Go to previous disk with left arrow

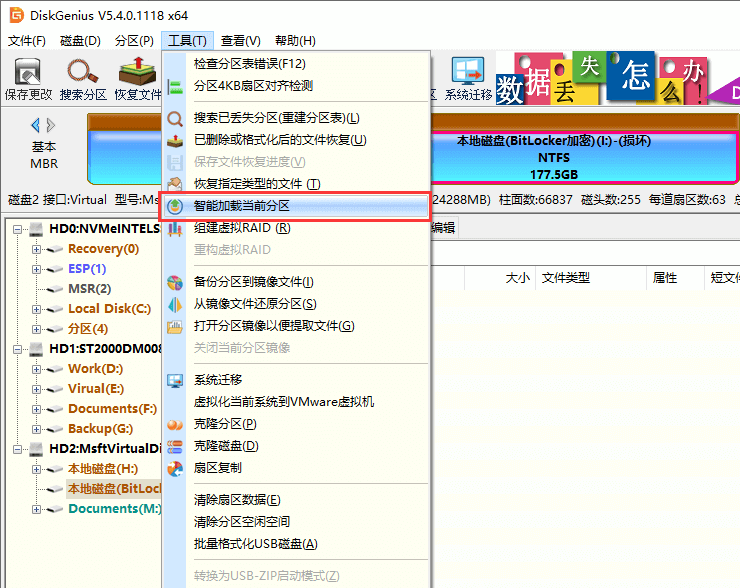(35, 126)
